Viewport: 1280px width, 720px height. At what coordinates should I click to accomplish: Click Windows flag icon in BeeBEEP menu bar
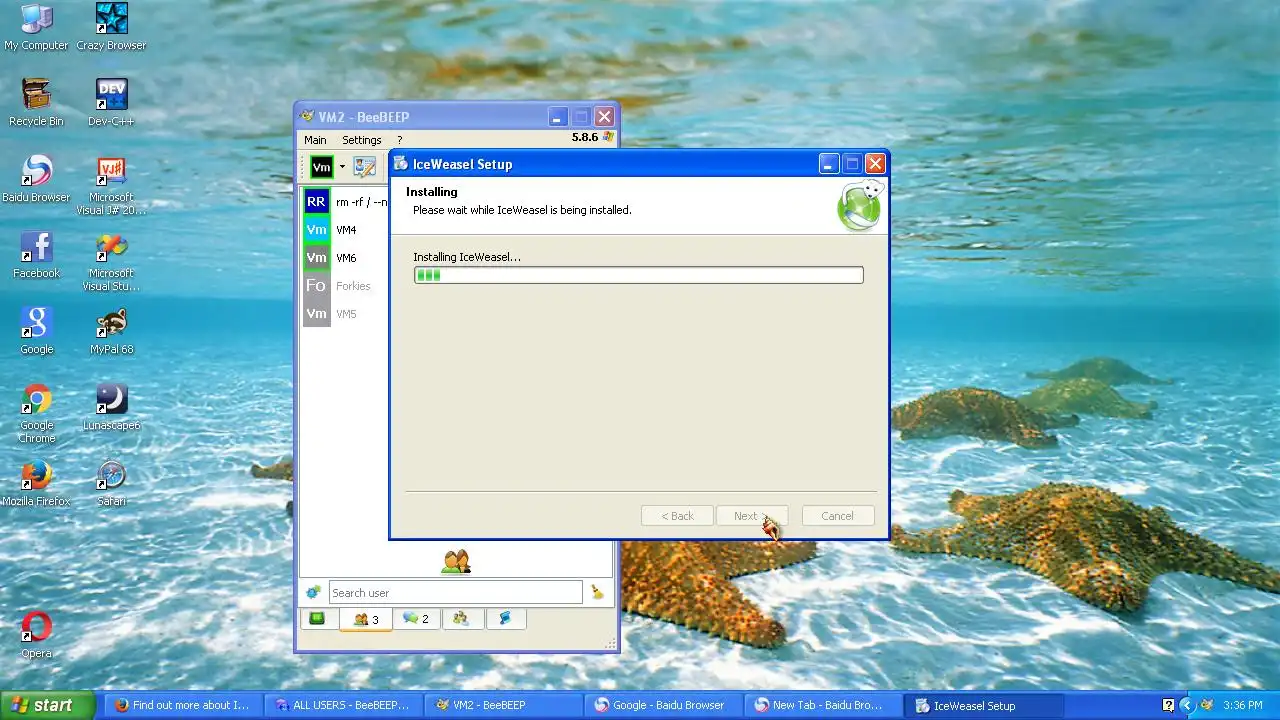pyautogui.click(x=608, y=138)
